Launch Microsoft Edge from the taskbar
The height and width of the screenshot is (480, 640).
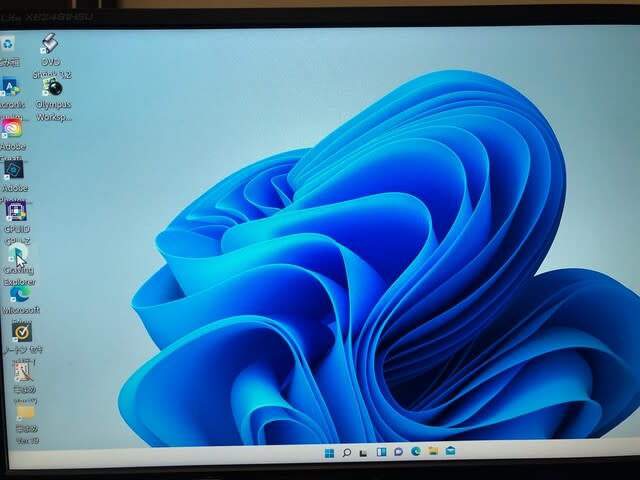coord(416,451)
